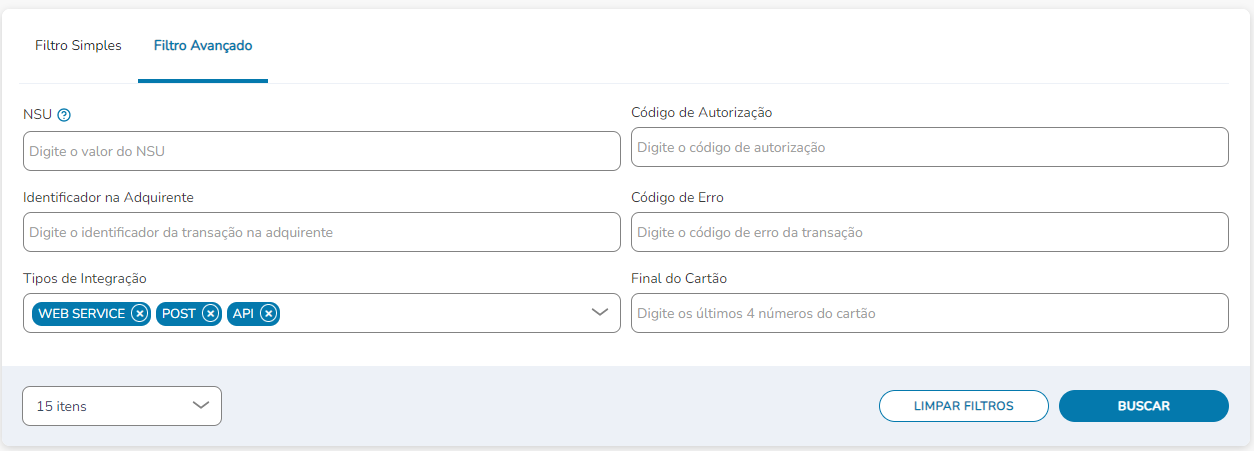Image resolution: width=1254 pixels, height=451 pixels.
Task: Click the Final do Cartão field
Action: [x=930, y=313]
